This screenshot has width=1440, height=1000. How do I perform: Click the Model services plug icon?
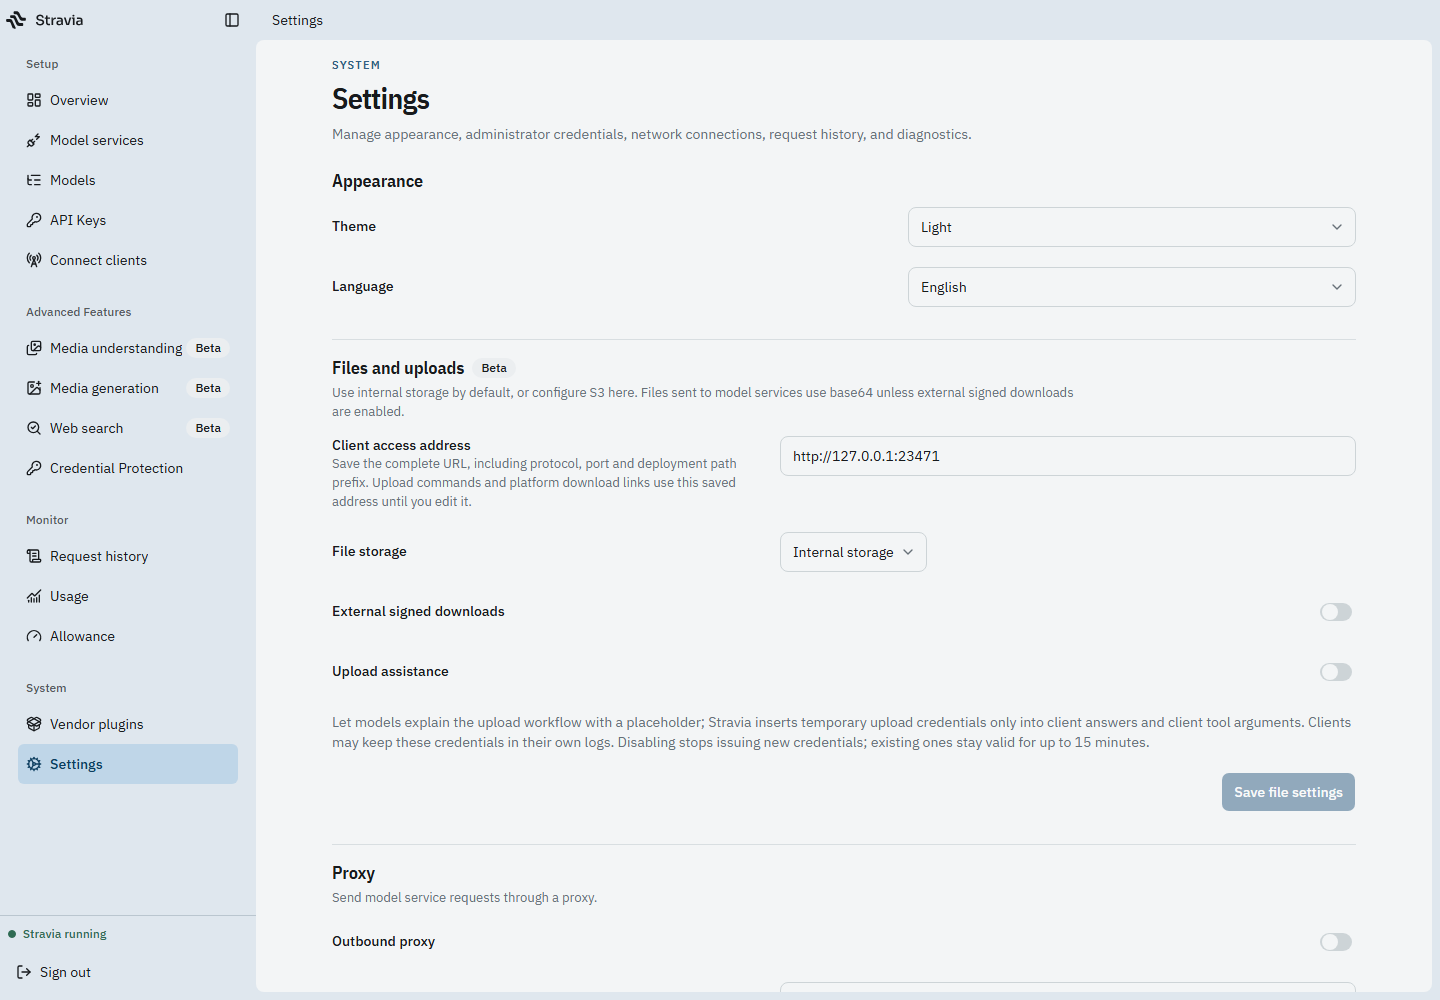34,140
